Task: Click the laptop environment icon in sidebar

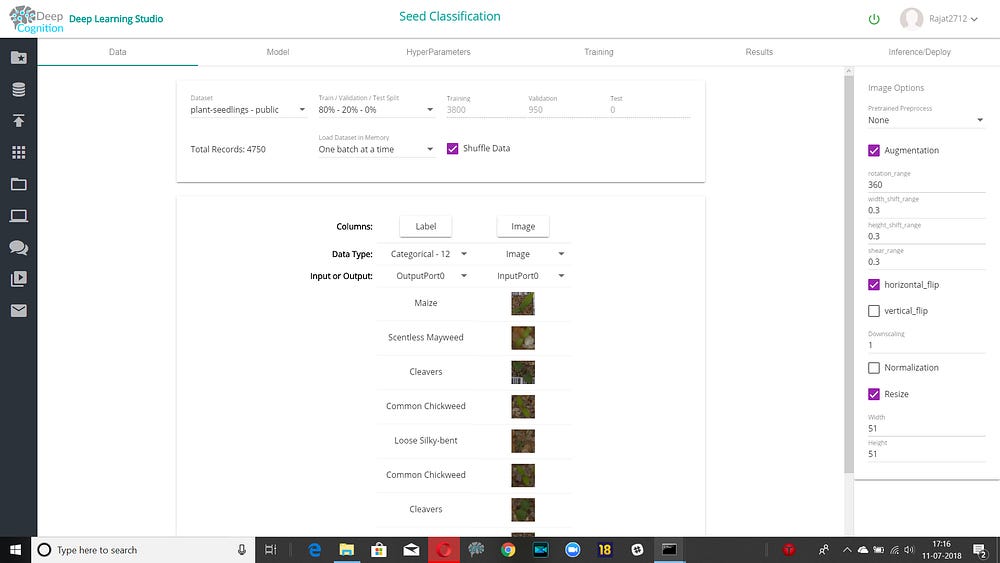Action: click(18, 216)
